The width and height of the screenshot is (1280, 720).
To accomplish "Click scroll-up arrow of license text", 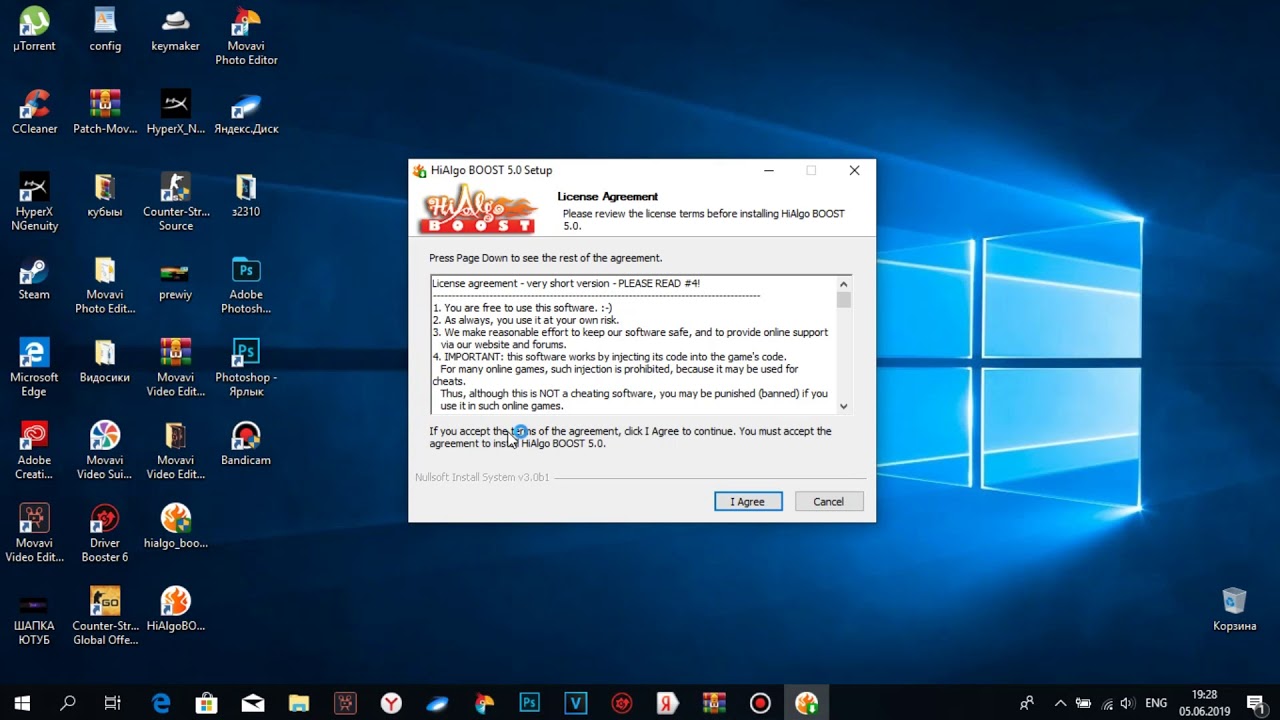I will coord(844,284).
